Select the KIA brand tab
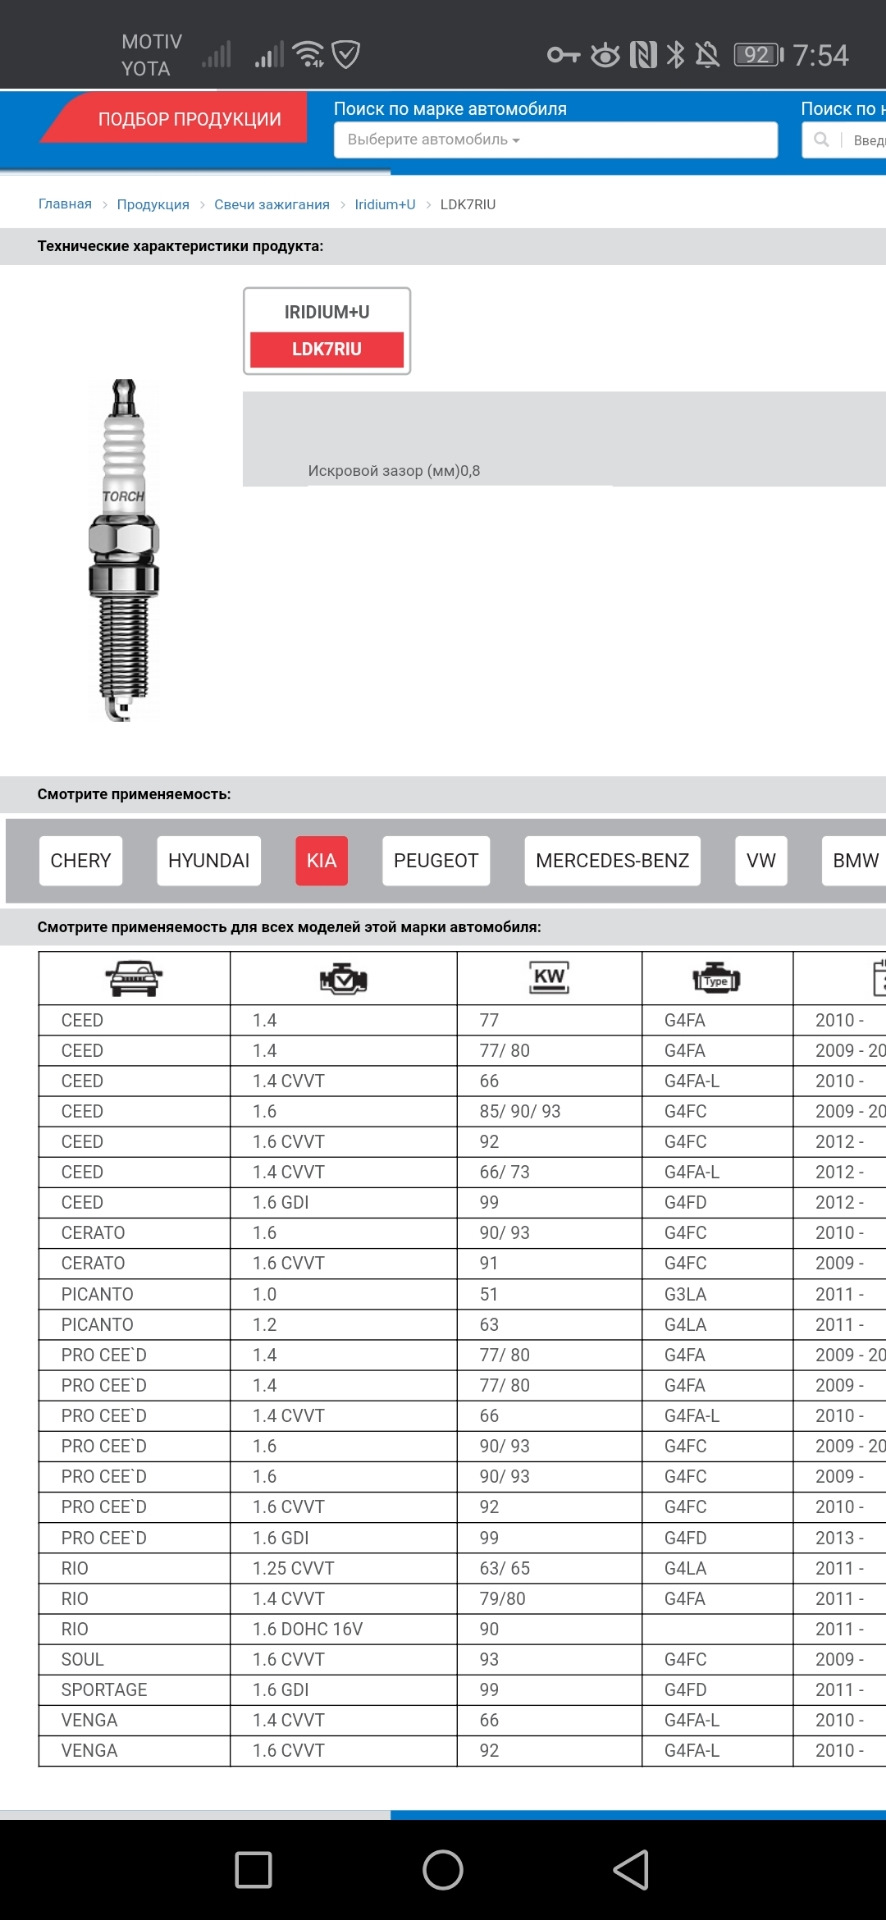Viewport: 886px width, 1920px height. tap(322, 861)
